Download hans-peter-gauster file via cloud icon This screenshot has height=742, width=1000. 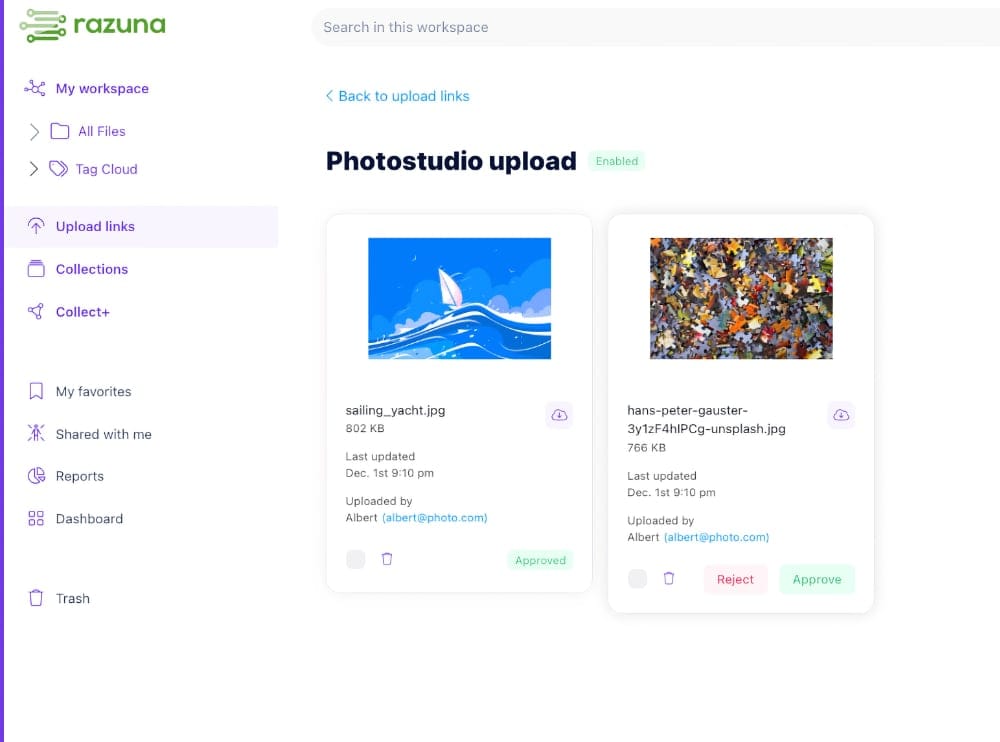841,415
